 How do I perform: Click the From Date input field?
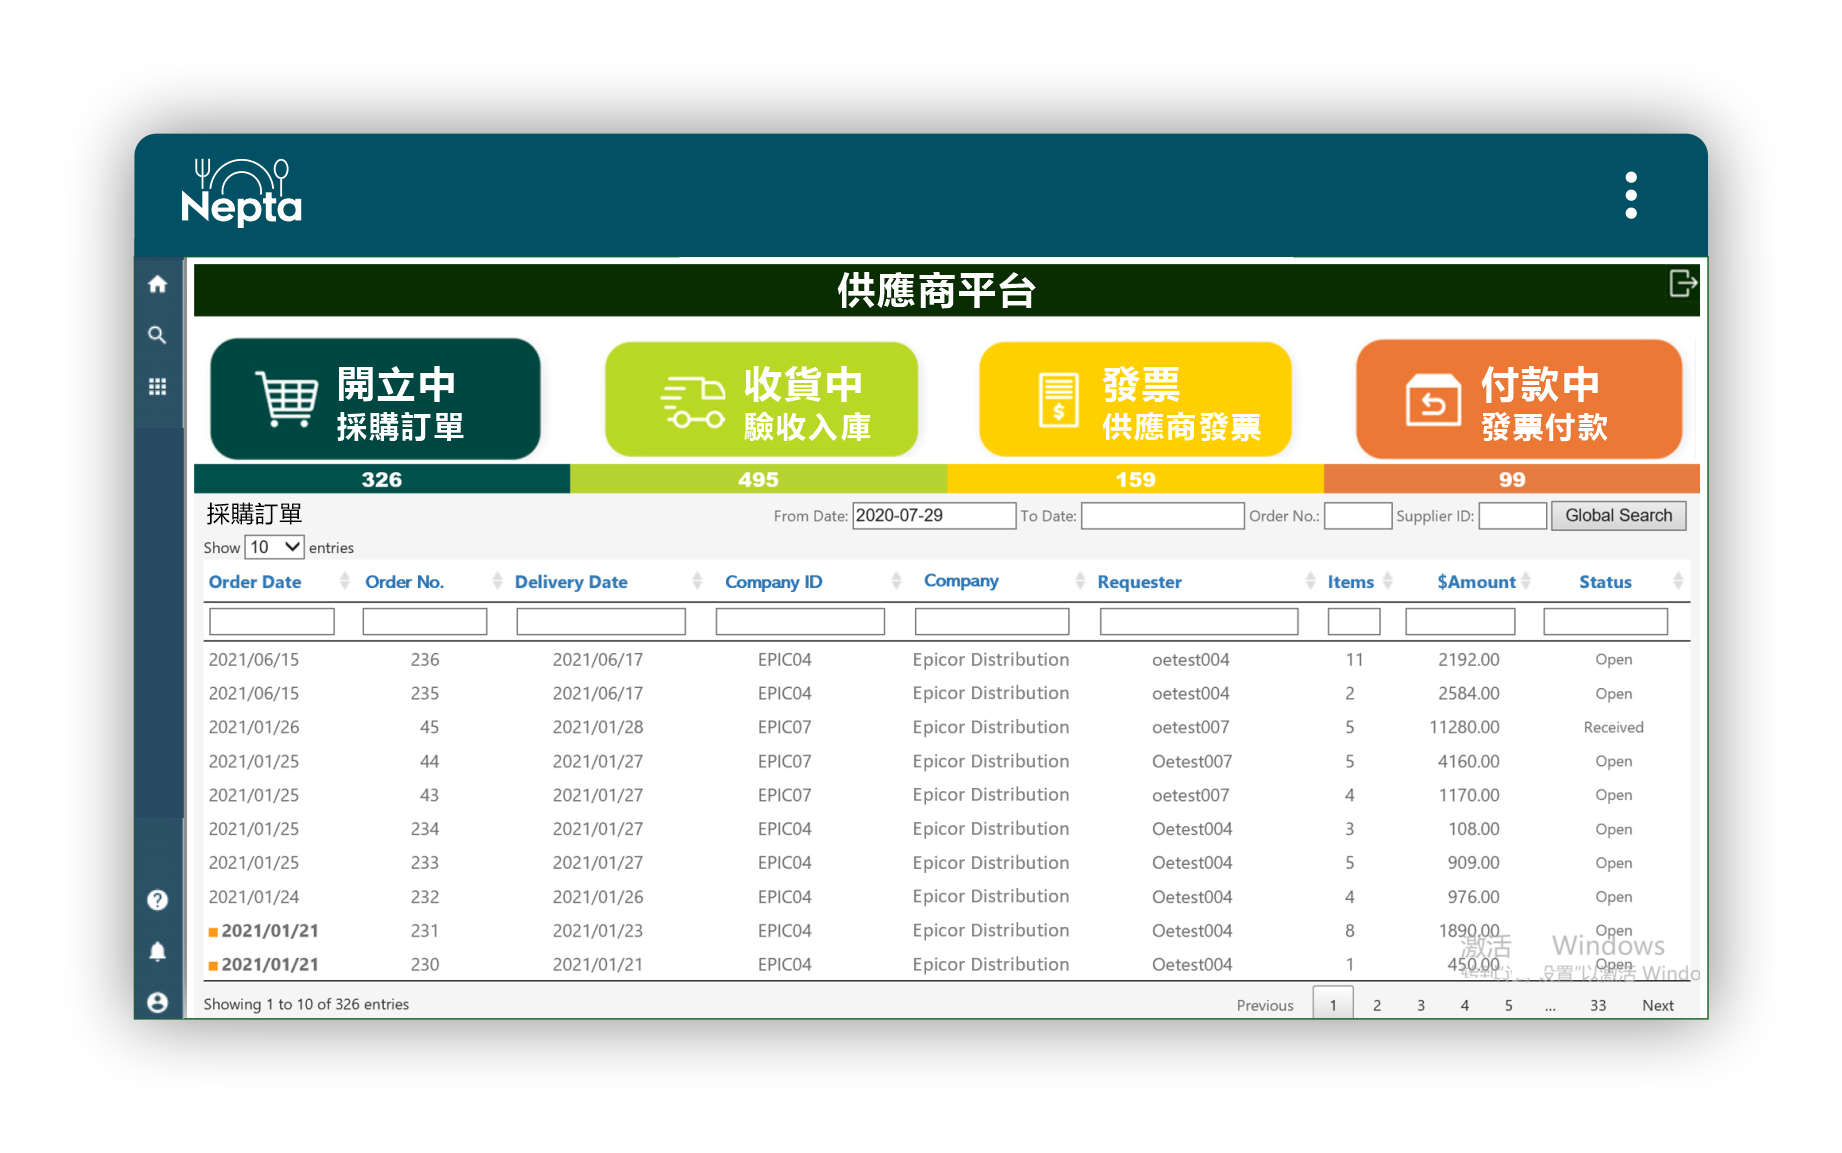[x=932, y=515]
